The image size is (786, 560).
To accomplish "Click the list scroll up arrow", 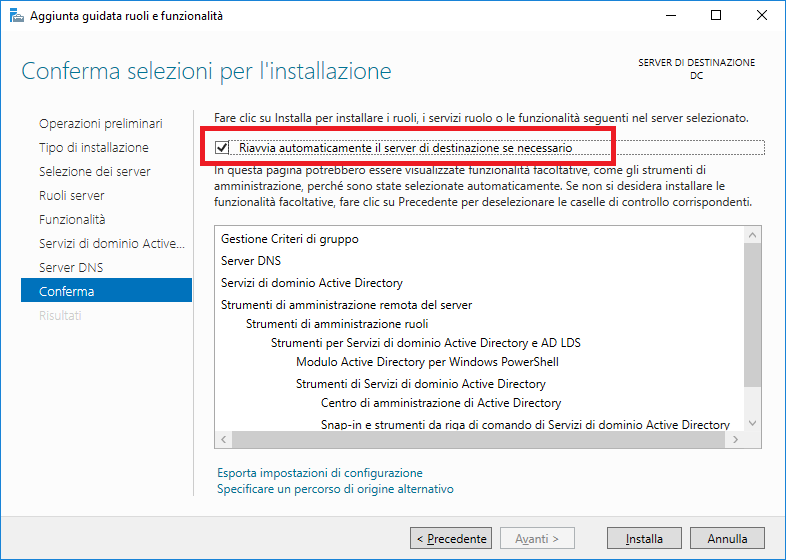I will [752, 235].
